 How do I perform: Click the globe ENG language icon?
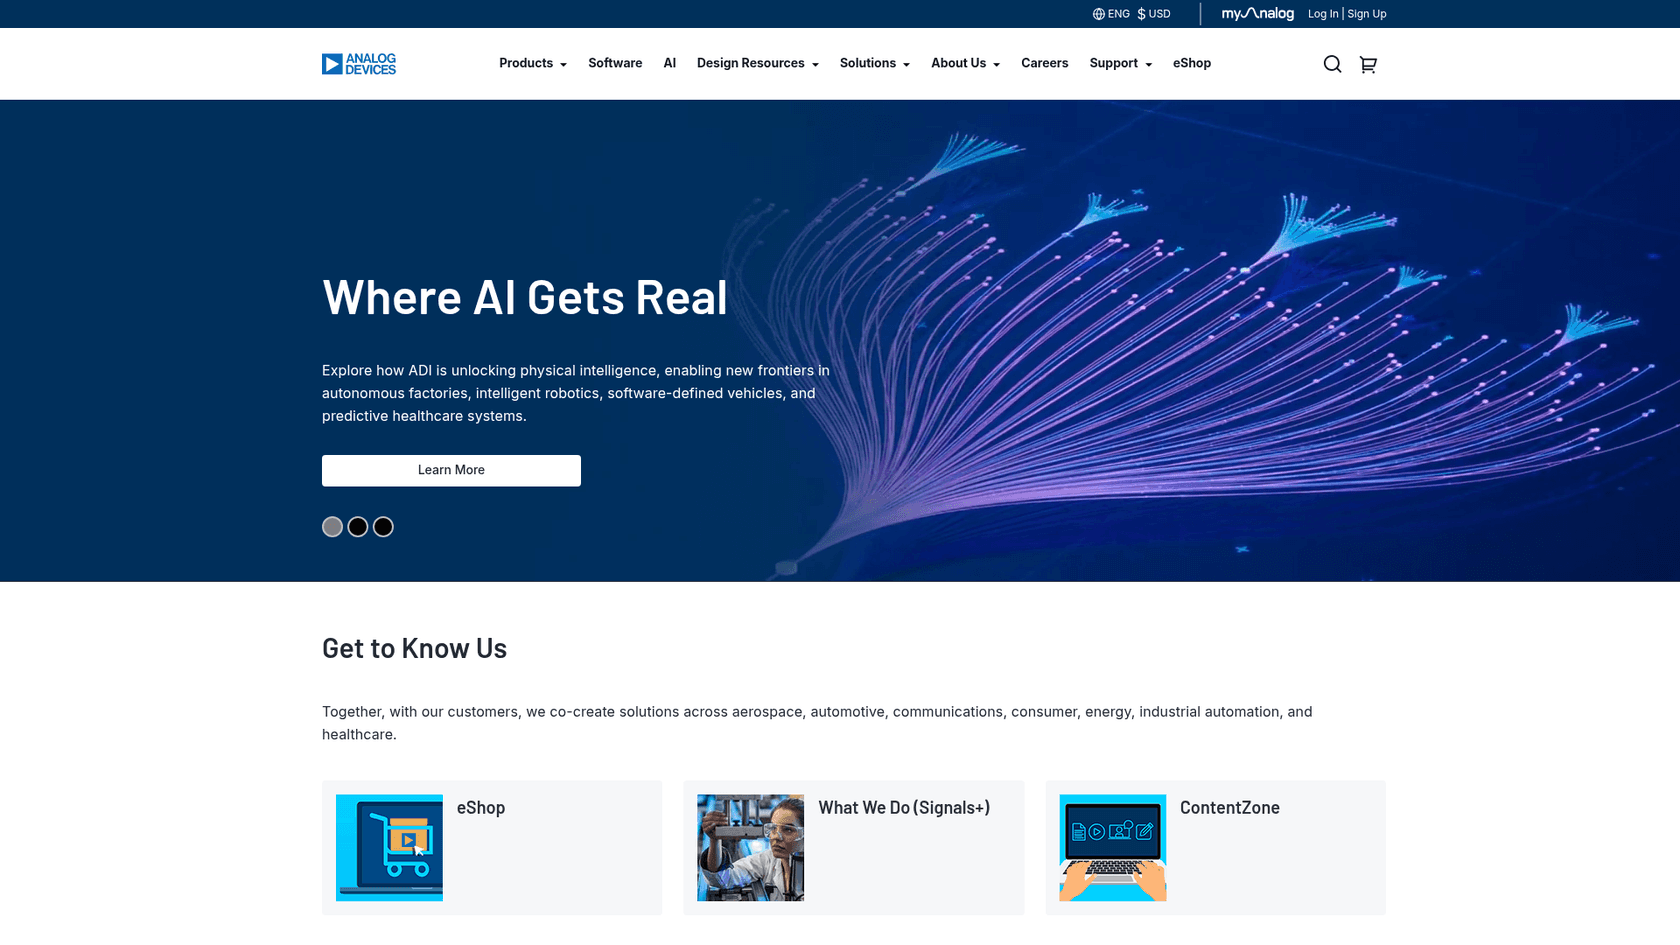pyautogui.click(x=1099, y=14)
